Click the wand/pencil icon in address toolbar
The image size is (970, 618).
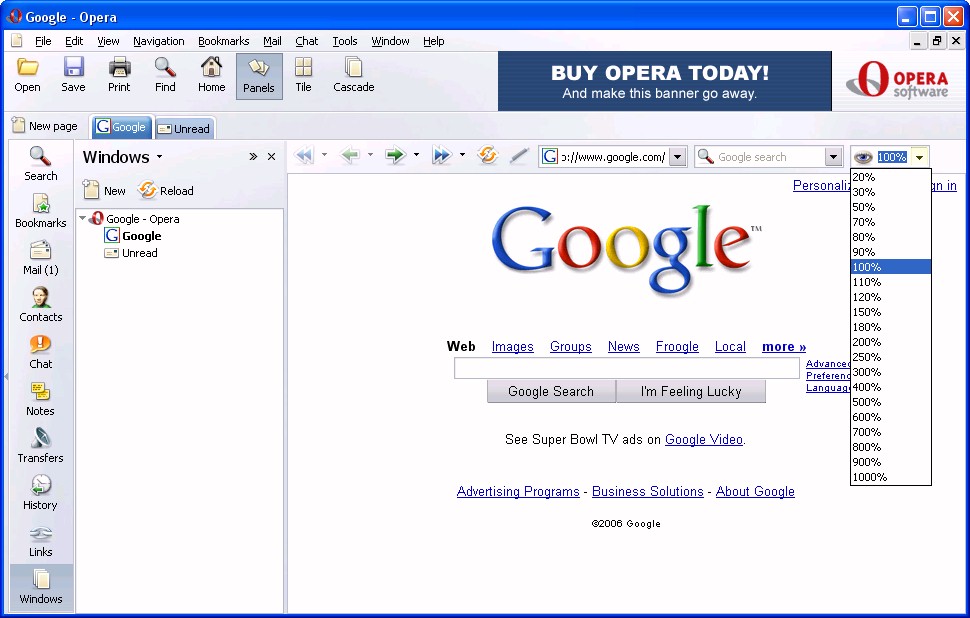[519, 156]
